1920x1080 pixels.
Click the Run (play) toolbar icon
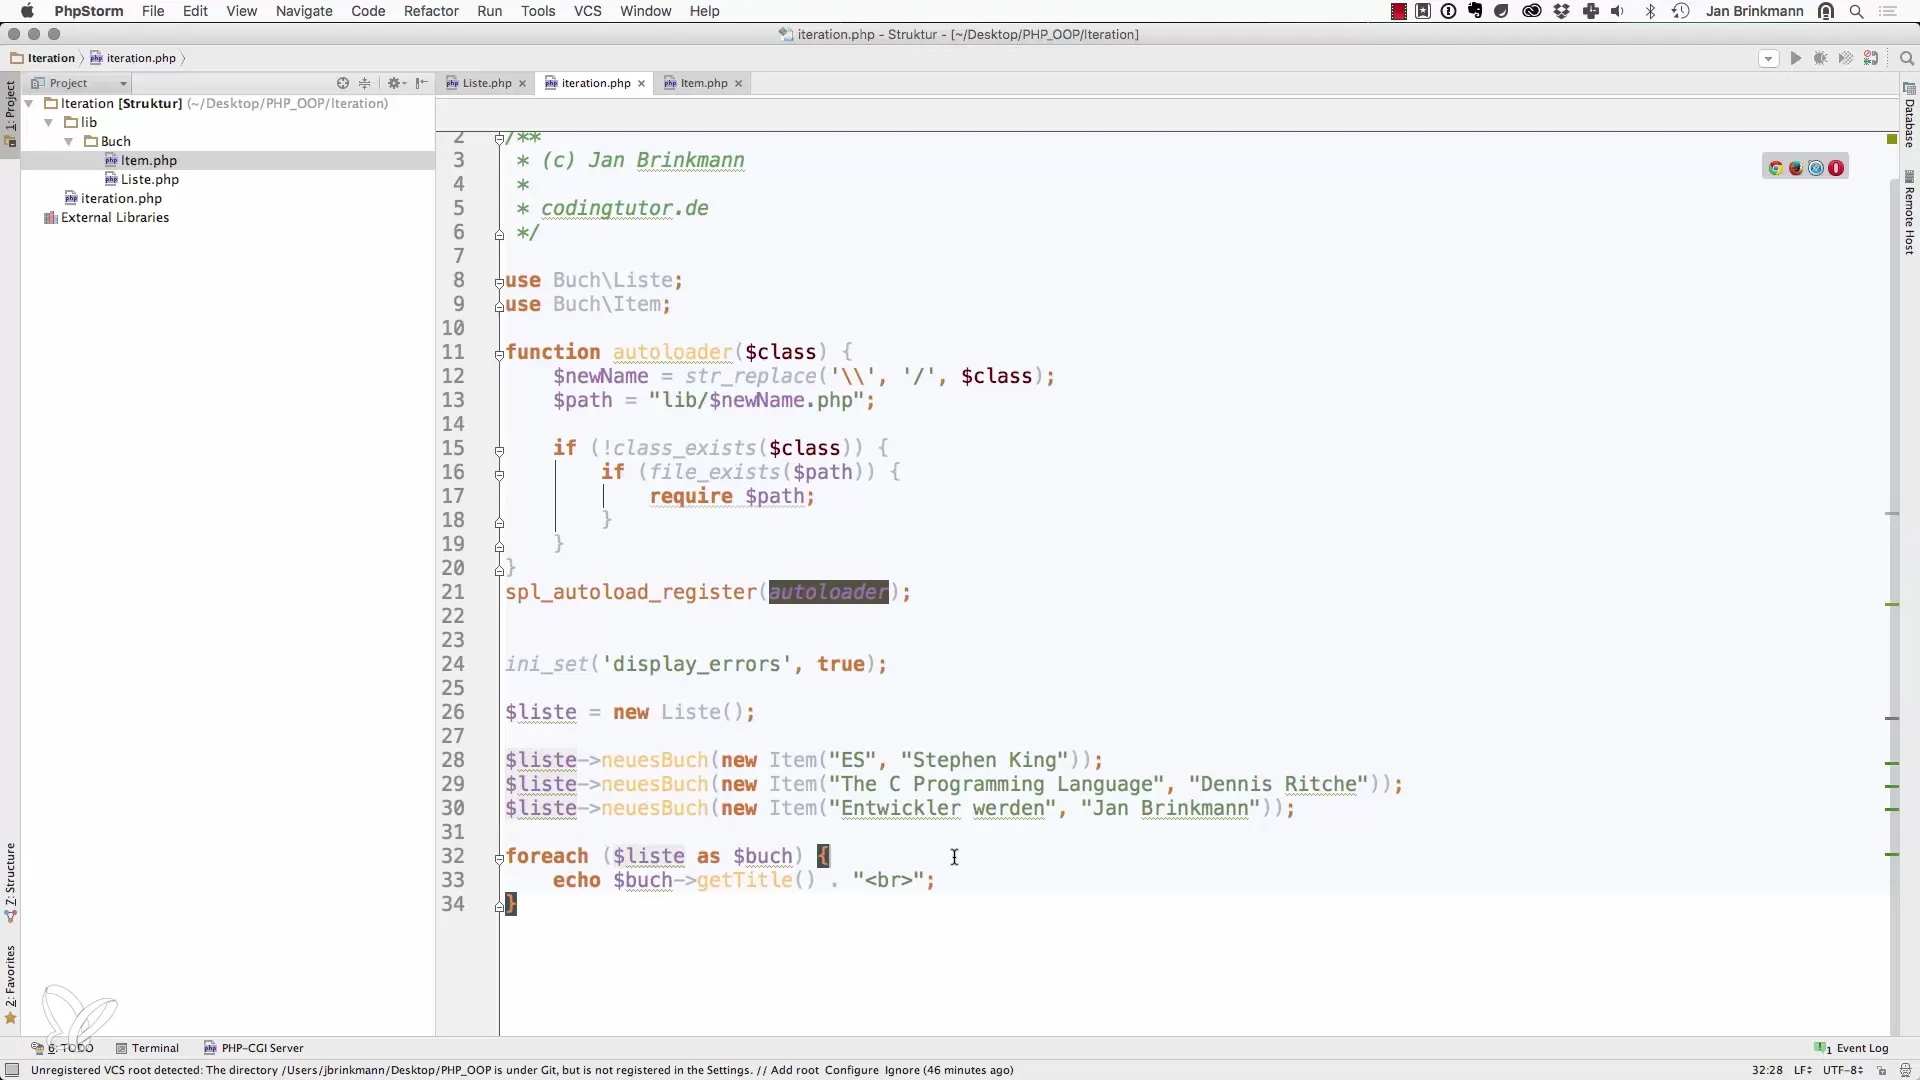click(x=1795, y=58)
